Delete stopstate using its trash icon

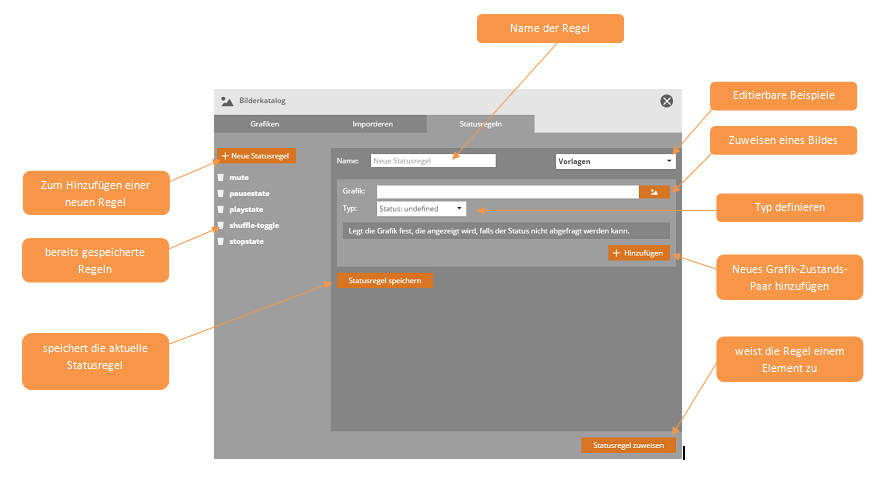[x=221, y=242]
